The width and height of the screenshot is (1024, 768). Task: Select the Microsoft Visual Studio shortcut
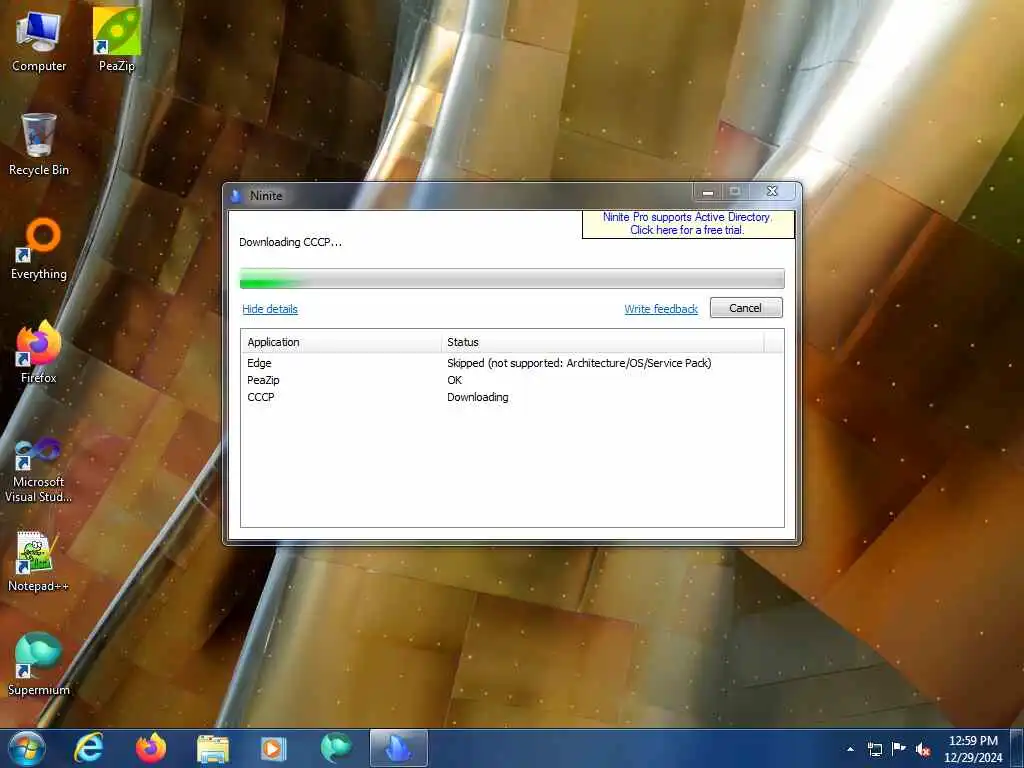pos(39,470)
